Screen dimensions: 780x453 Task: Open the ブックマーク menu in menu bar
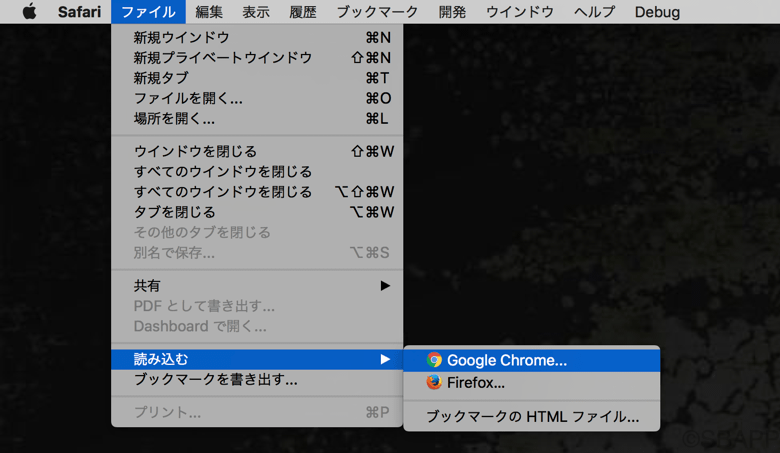tap(377, 12)
